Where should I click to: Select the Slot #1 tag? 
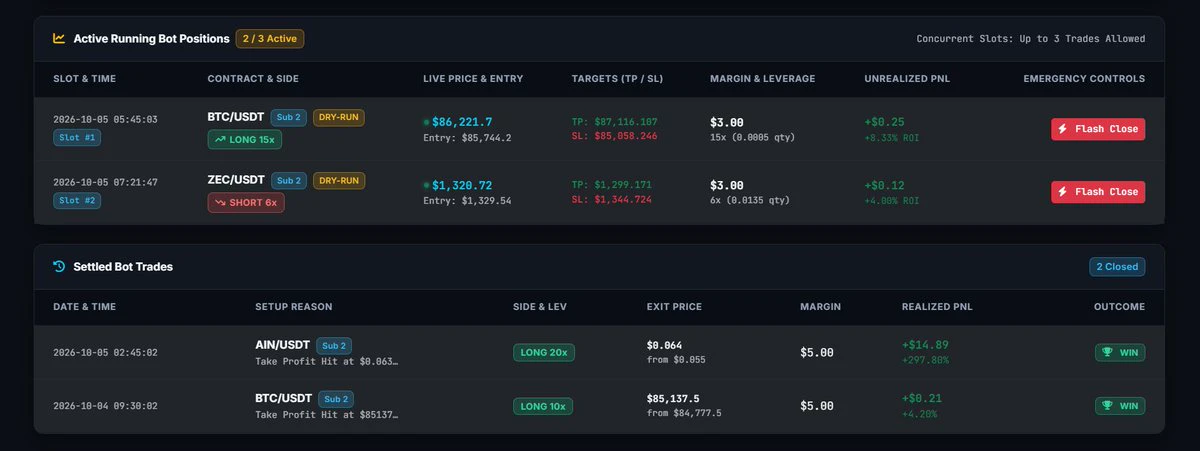(x=77, y=137)
